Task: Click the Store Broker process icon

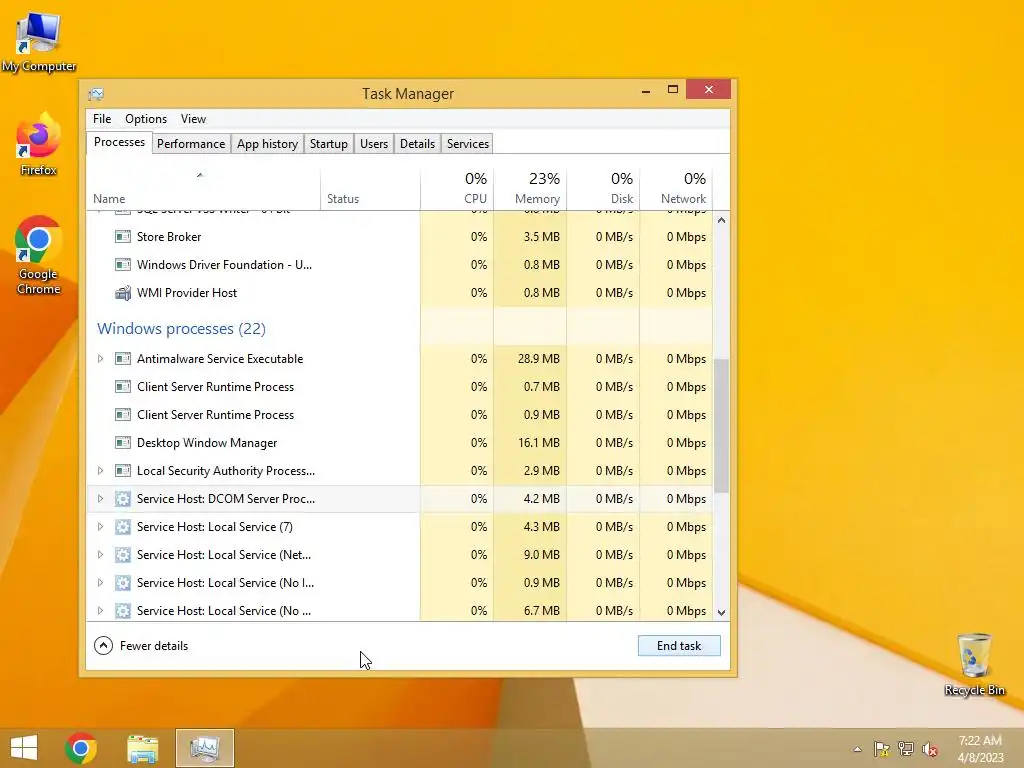Action: point(122,236)
